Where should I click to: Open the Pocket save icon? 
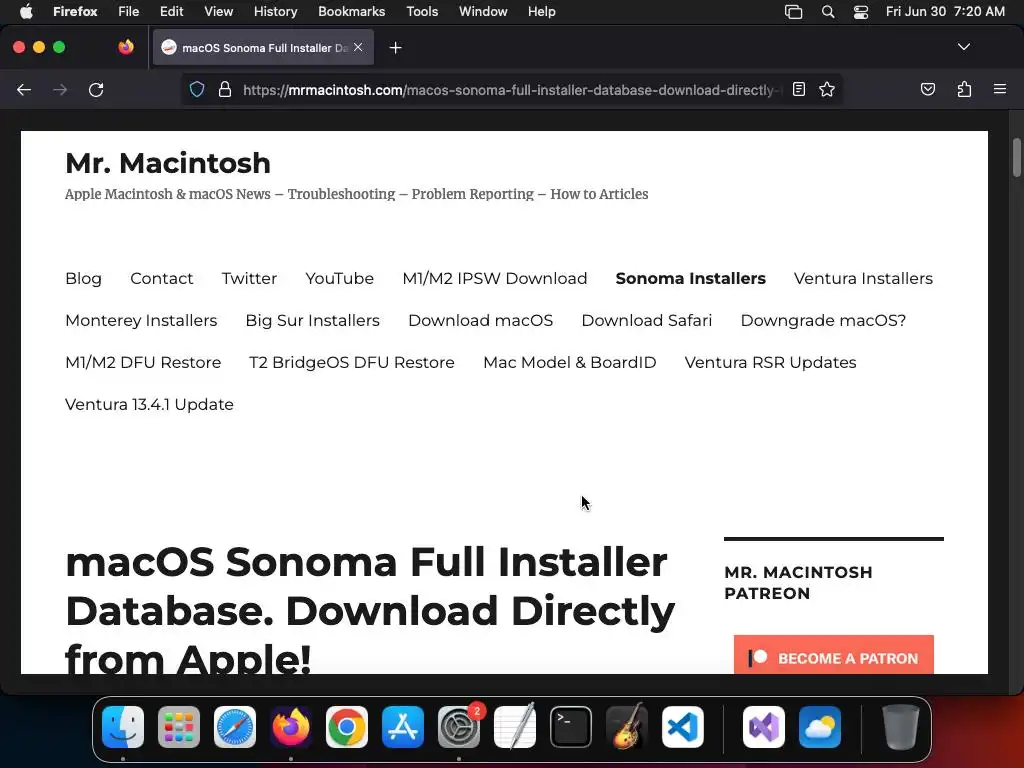tap(927, 89)
